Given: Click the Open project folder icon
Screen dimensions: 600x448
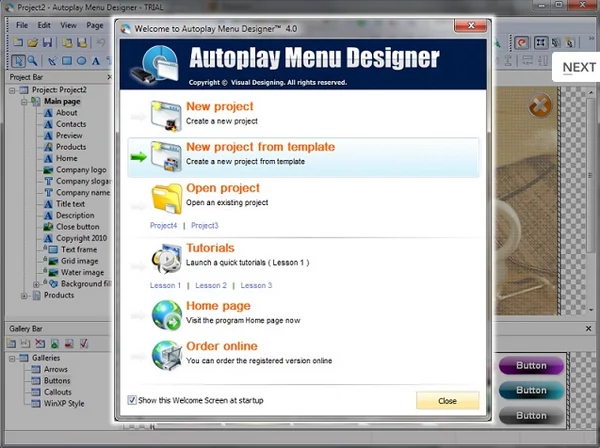Looking at the screenshot, I should click(166, 198).
